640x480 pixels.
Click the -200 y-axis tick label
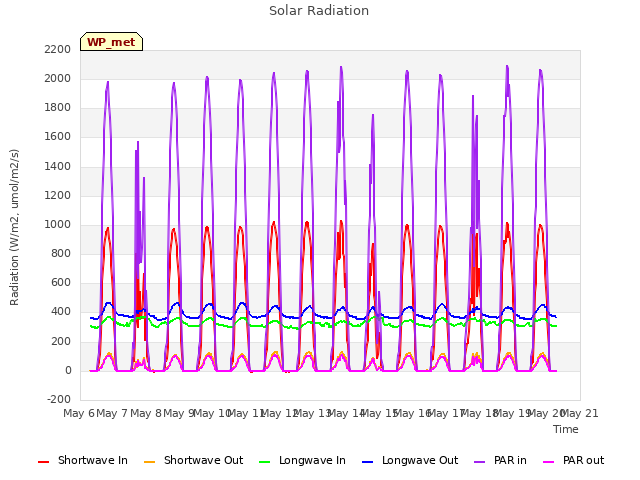pos(59,400)
